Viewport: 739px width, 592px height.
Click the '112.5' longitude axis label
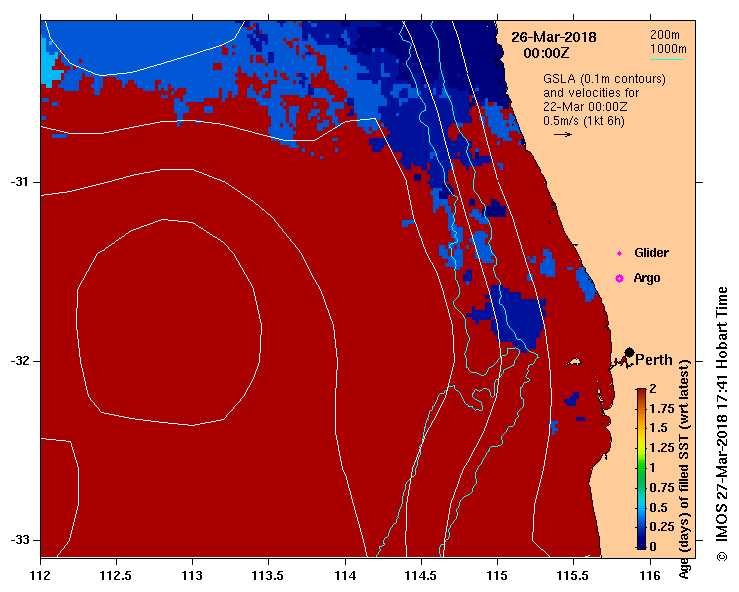tap(116, 575)
